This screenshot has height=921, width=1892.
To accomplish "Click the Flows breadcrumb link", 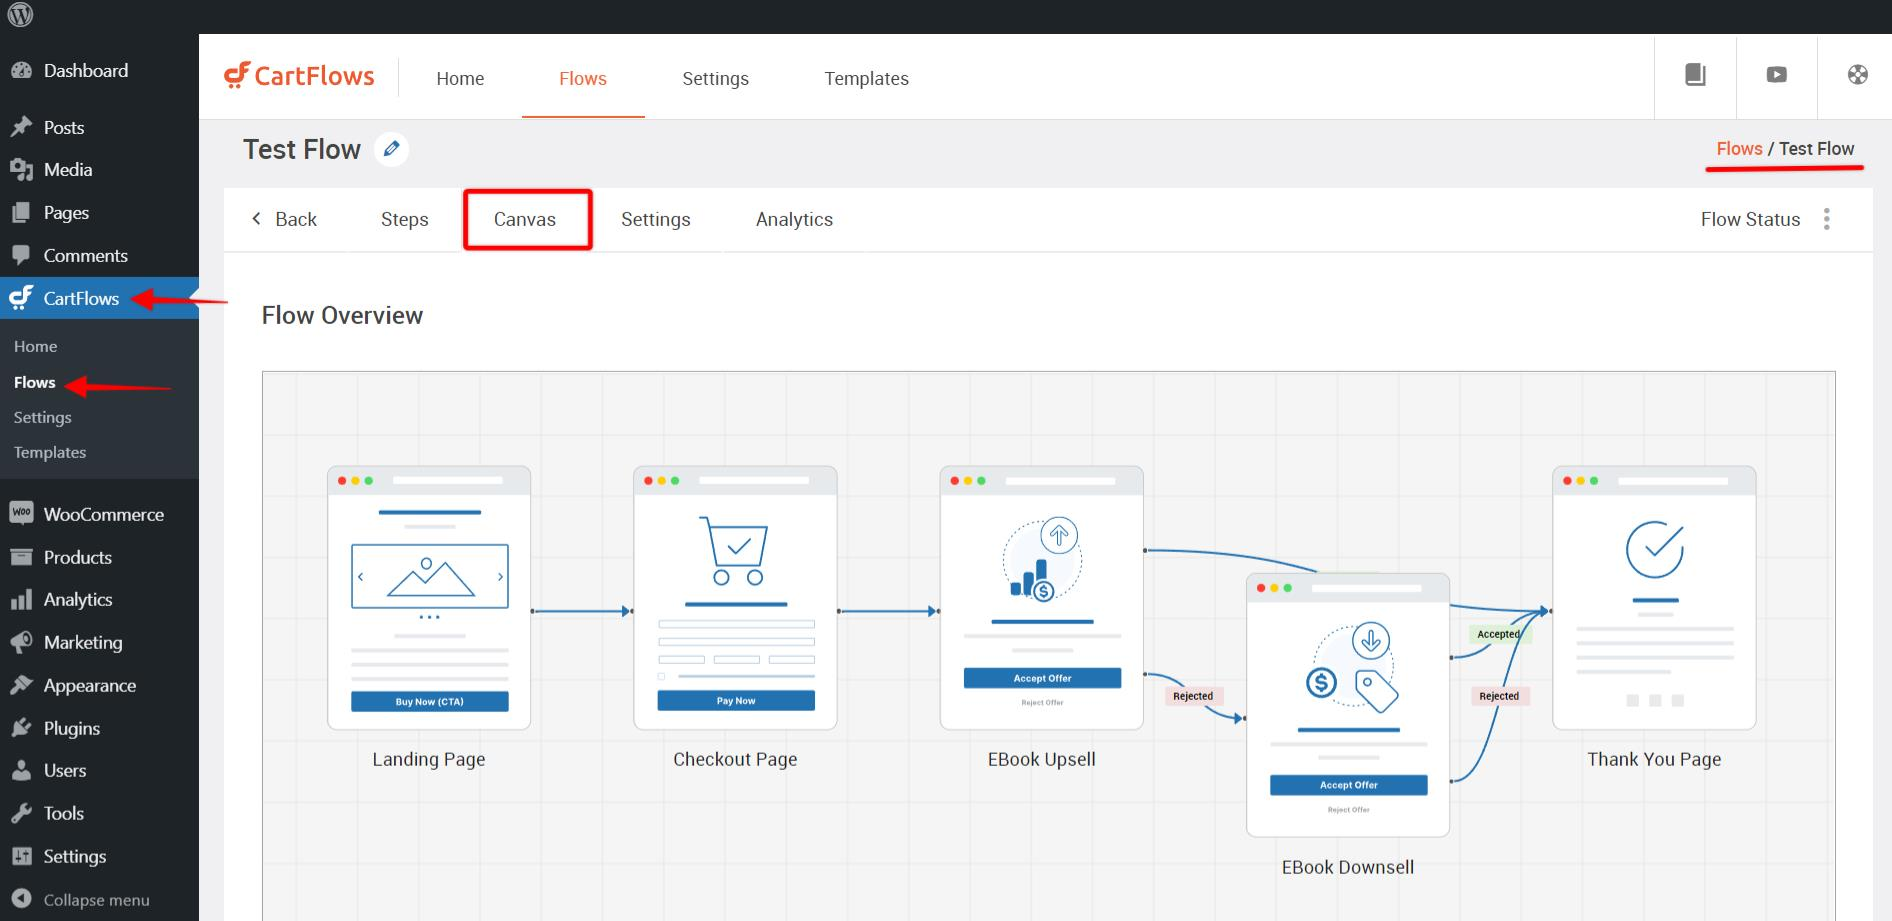I will click(1738, 148).
